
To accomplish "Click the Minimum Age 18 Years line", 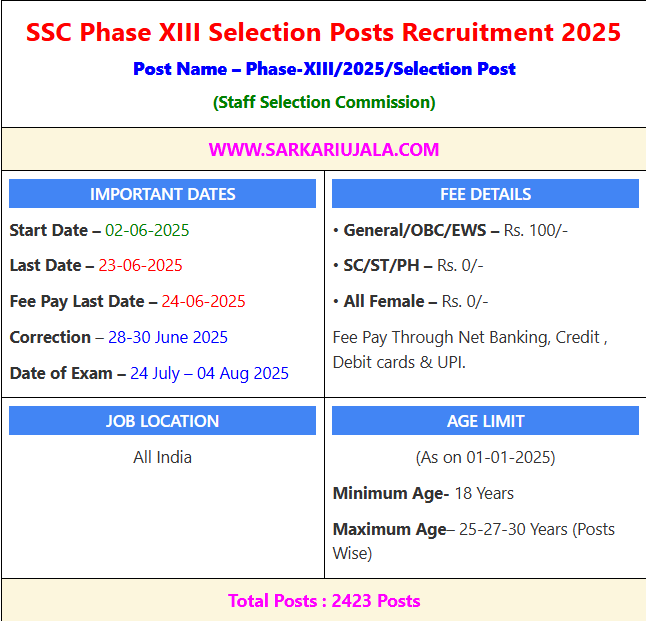I will pos(423,493).
